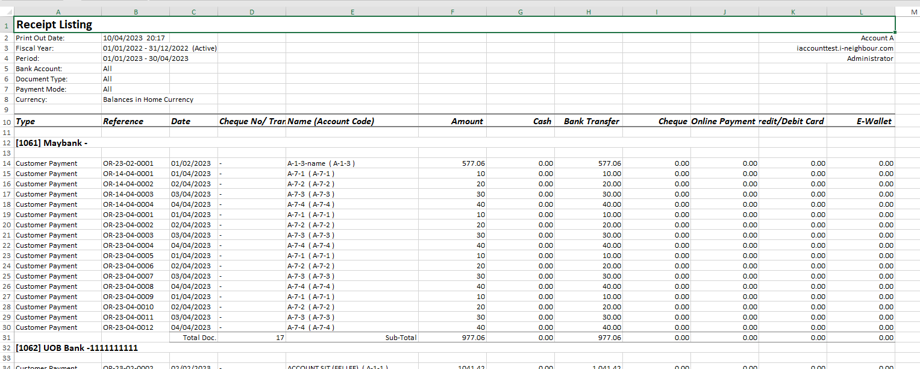Click the Payment Mode label cell
Screen dimensions: 920x369
[58, 89]
